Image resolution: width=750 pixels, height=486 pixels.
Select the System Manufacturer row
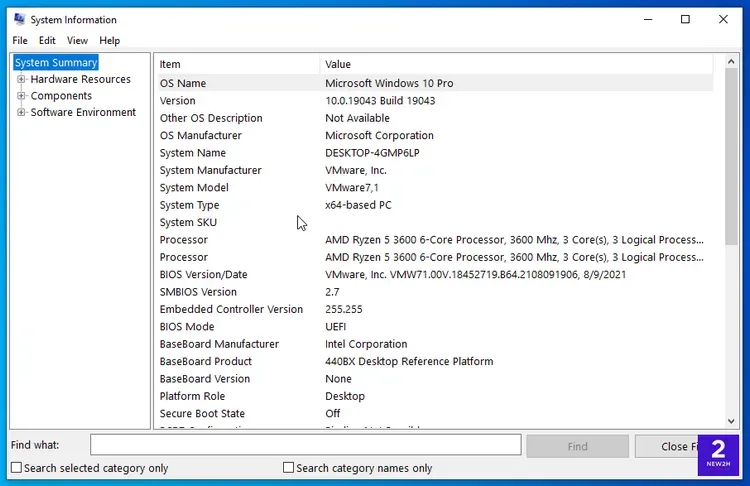(x=435, y=170)
